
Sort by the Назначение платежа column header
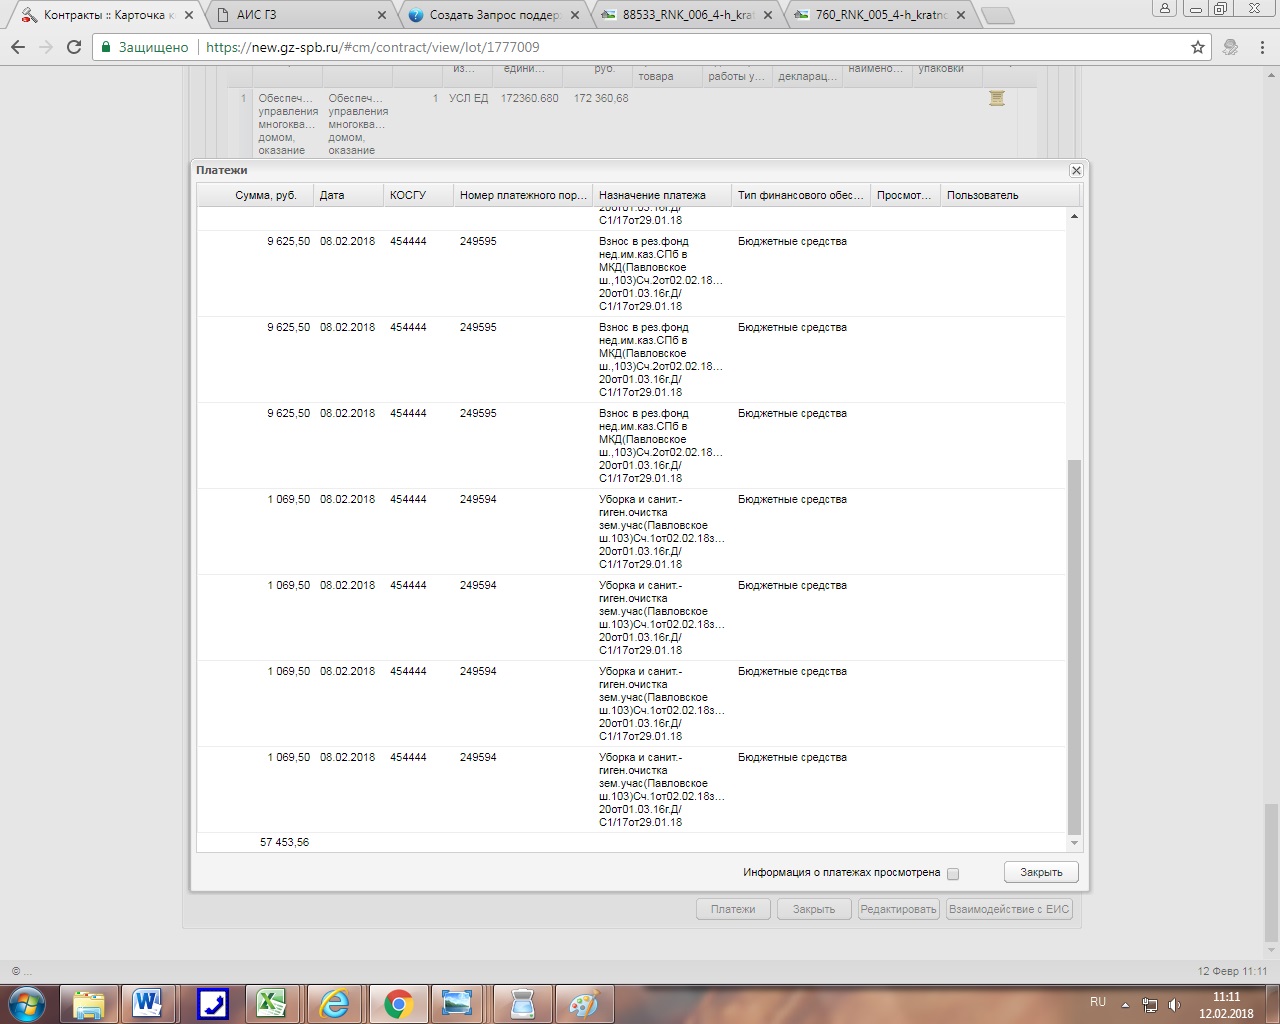662,195
